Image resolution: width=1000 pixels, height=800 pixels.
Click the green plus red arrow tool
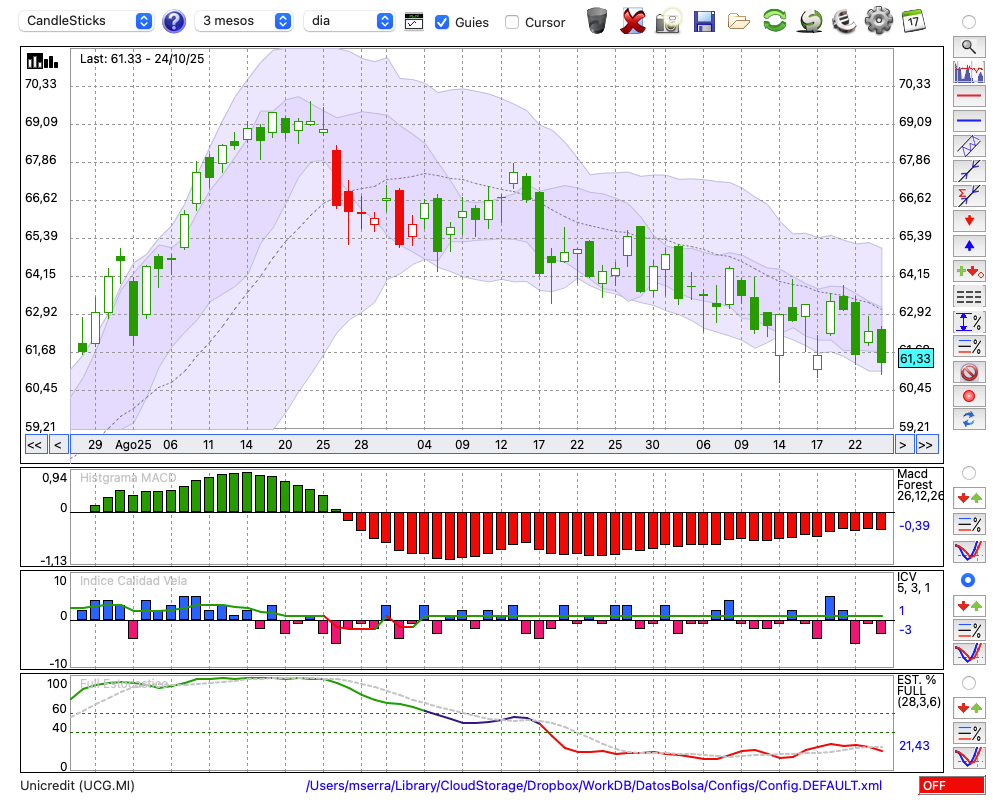coord(969,271)
